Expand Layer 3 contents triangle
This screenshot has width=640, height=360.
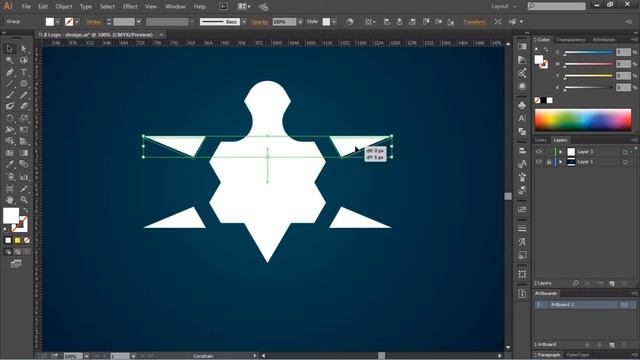(561, 152)
